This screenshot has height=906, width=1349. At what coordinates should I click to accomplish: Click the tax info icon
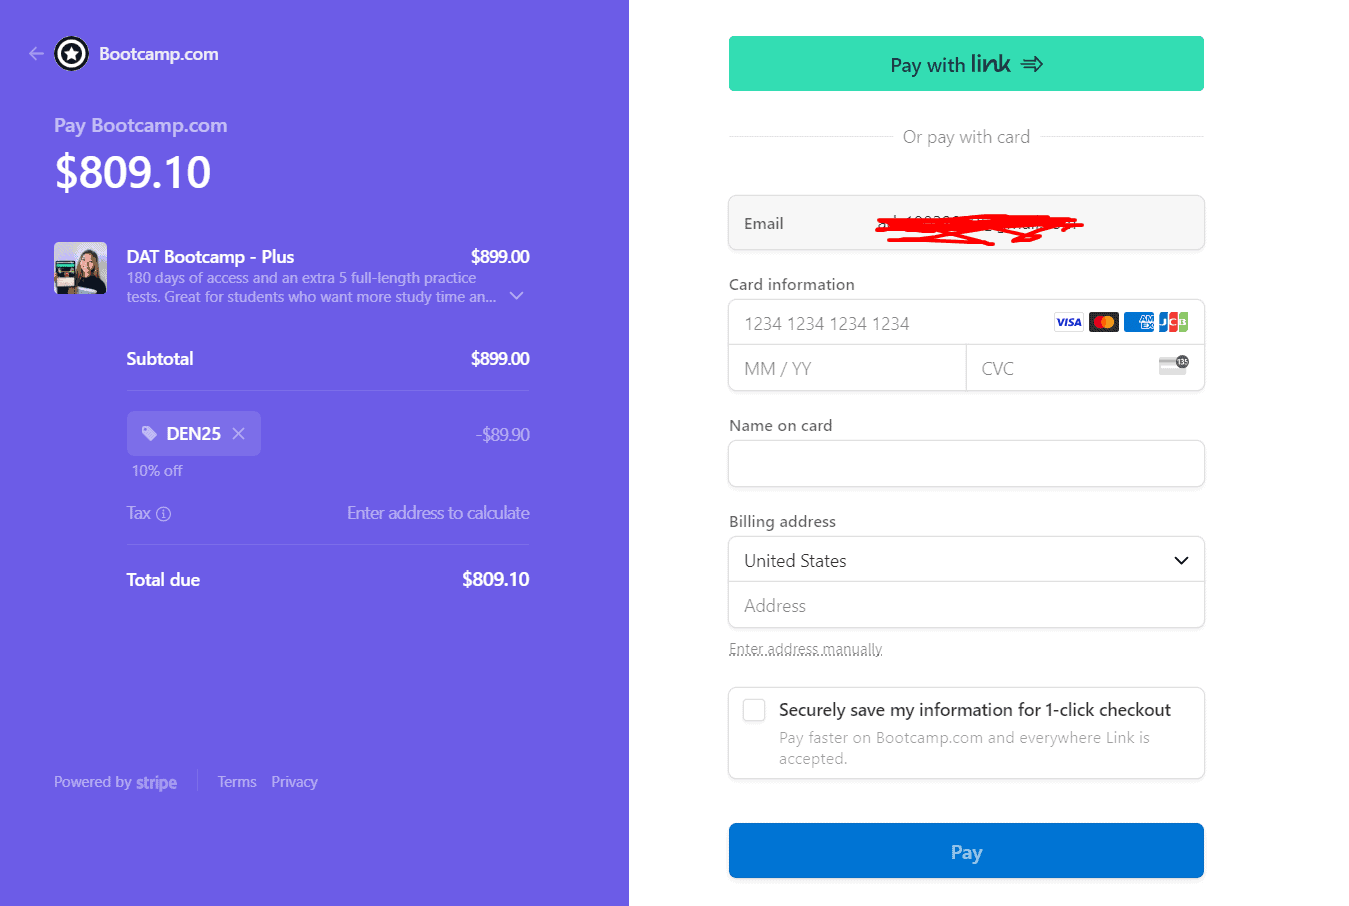164,514
